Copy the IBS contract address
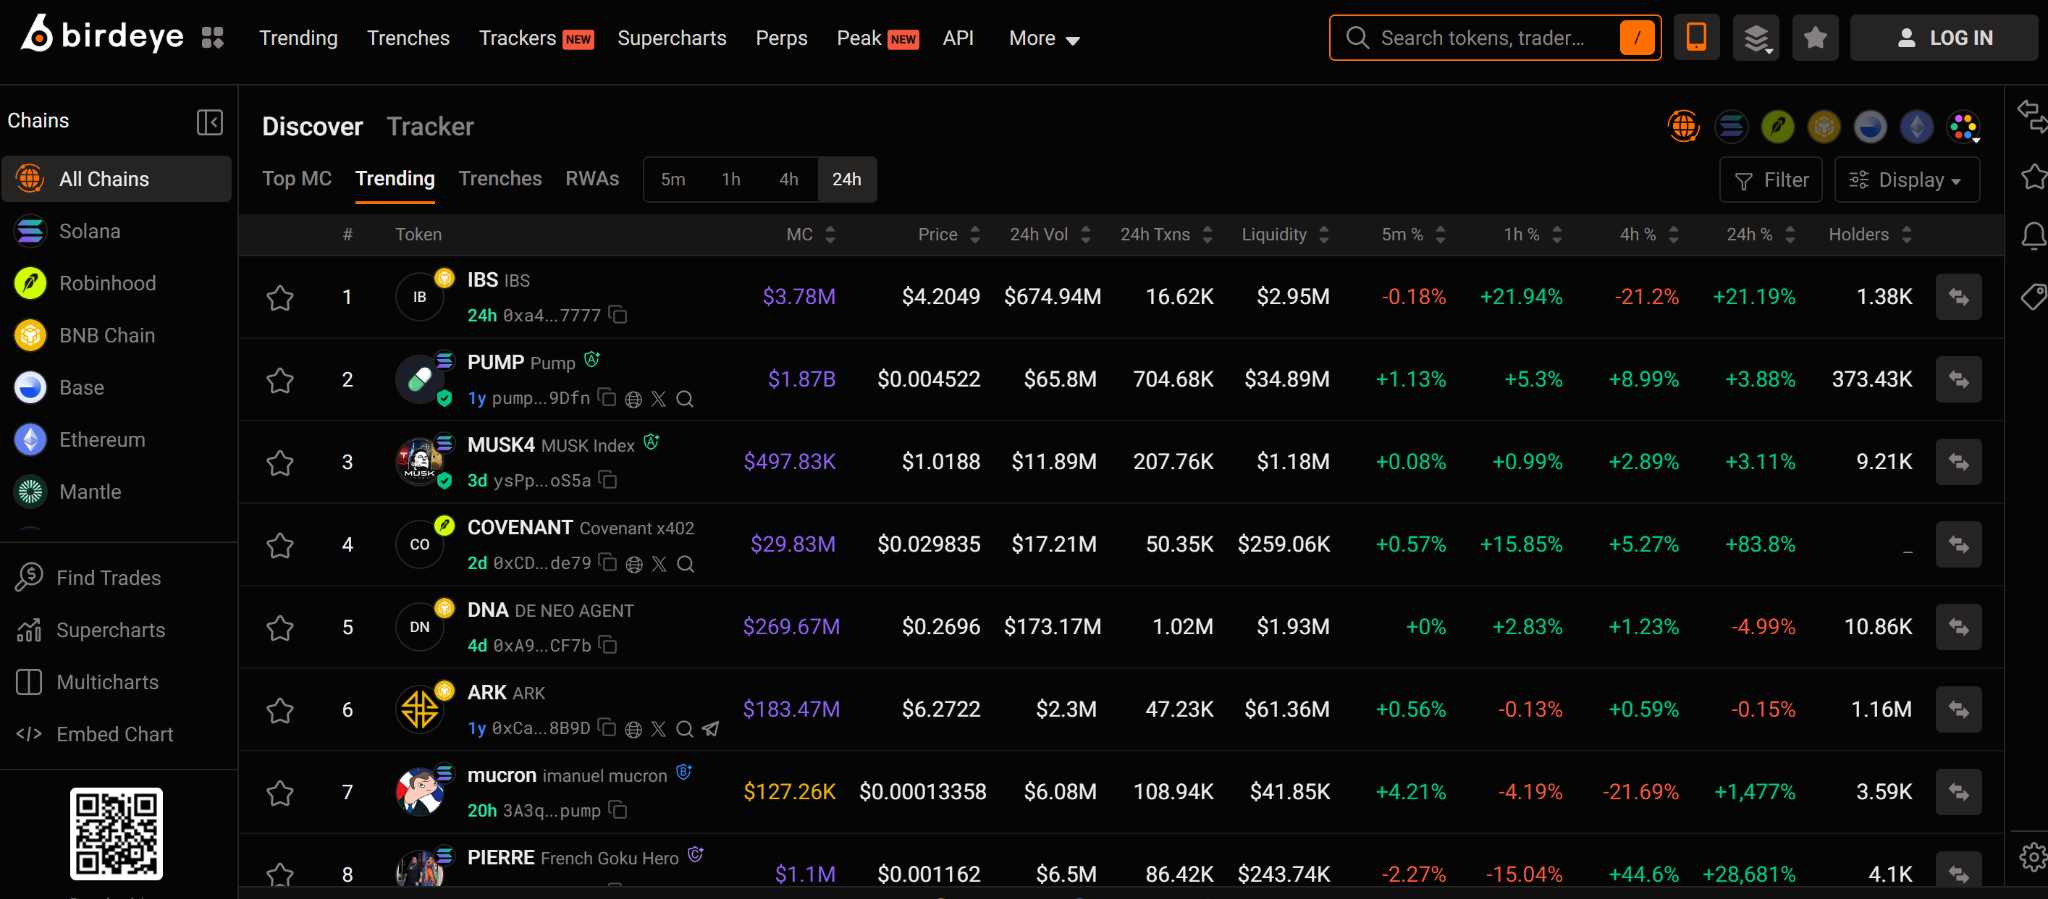 tap(618, 315)
